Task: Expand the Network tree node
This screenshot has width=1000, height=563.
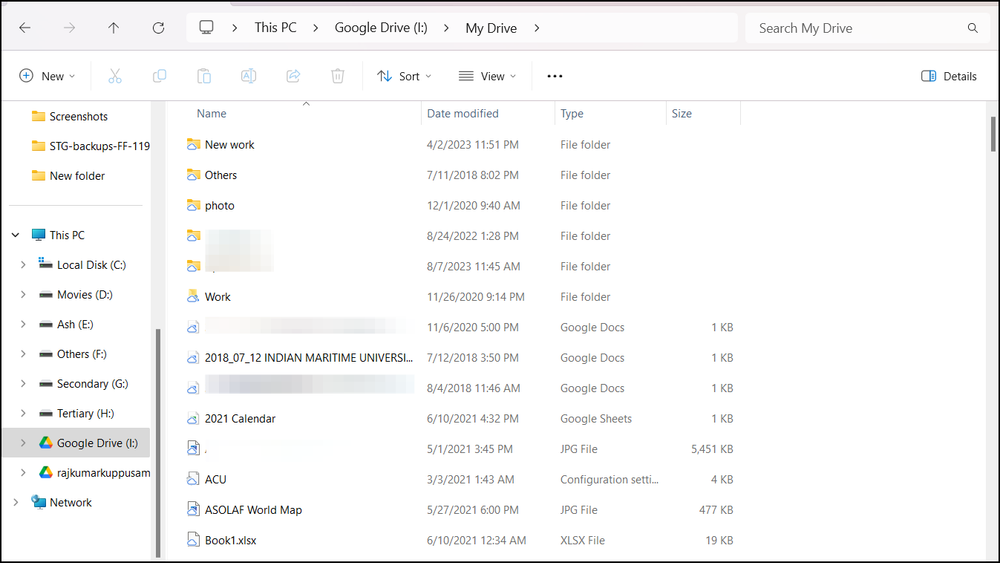Action: tap(15, 502)
